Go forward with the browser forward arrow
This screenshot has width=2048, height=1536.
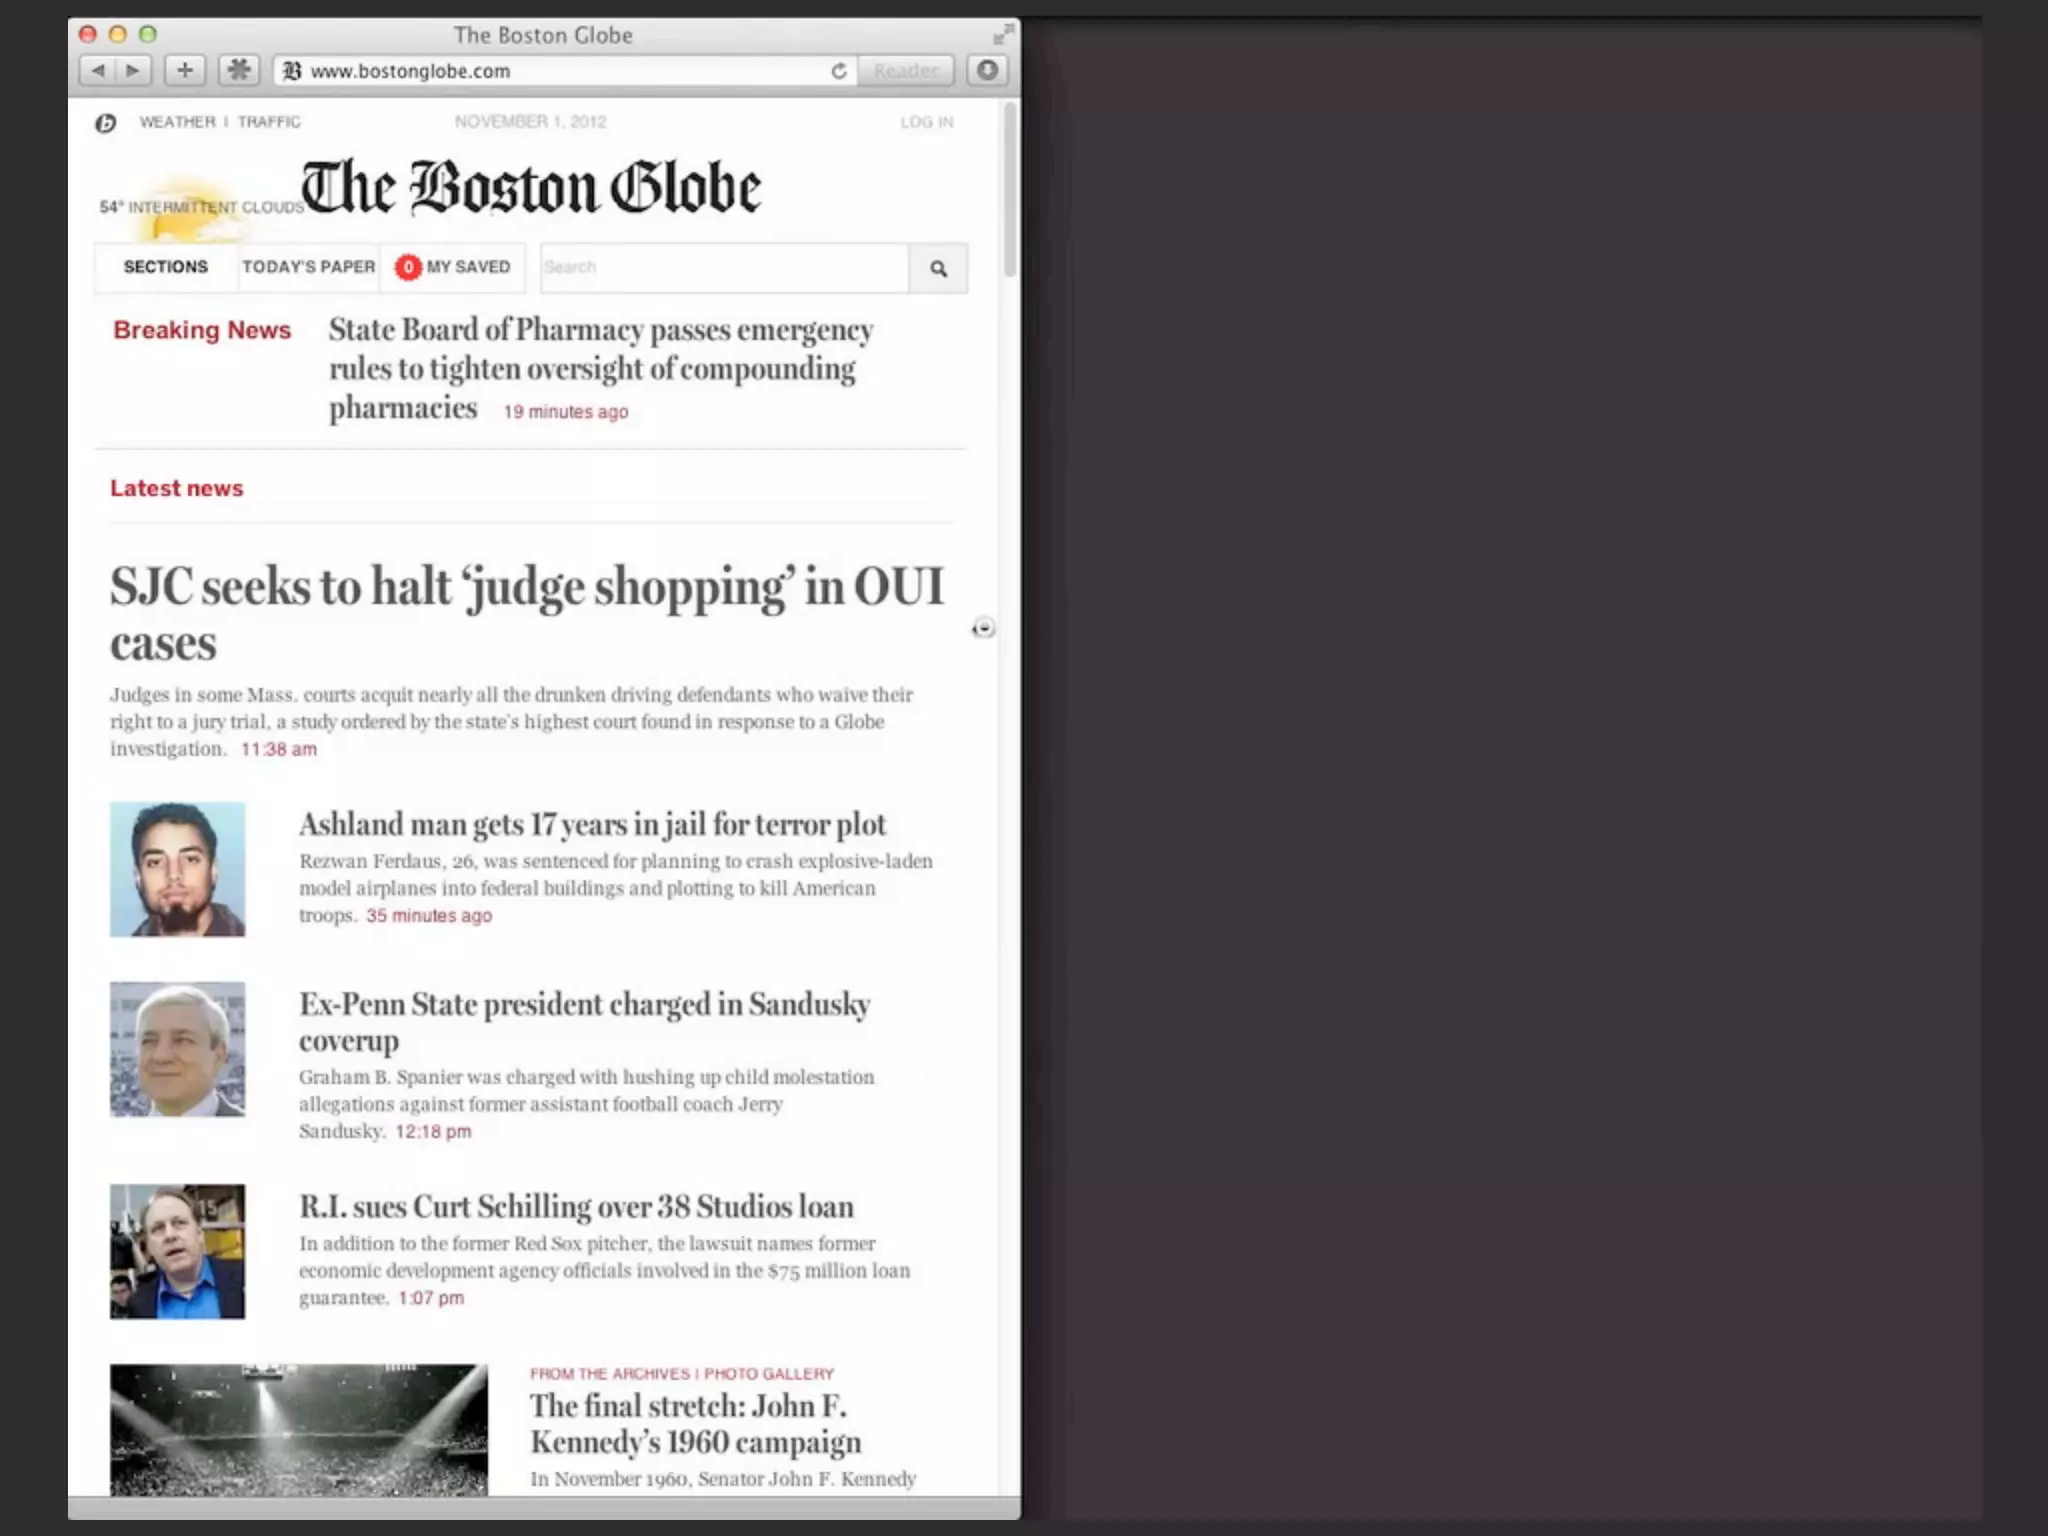coord(133,70)
